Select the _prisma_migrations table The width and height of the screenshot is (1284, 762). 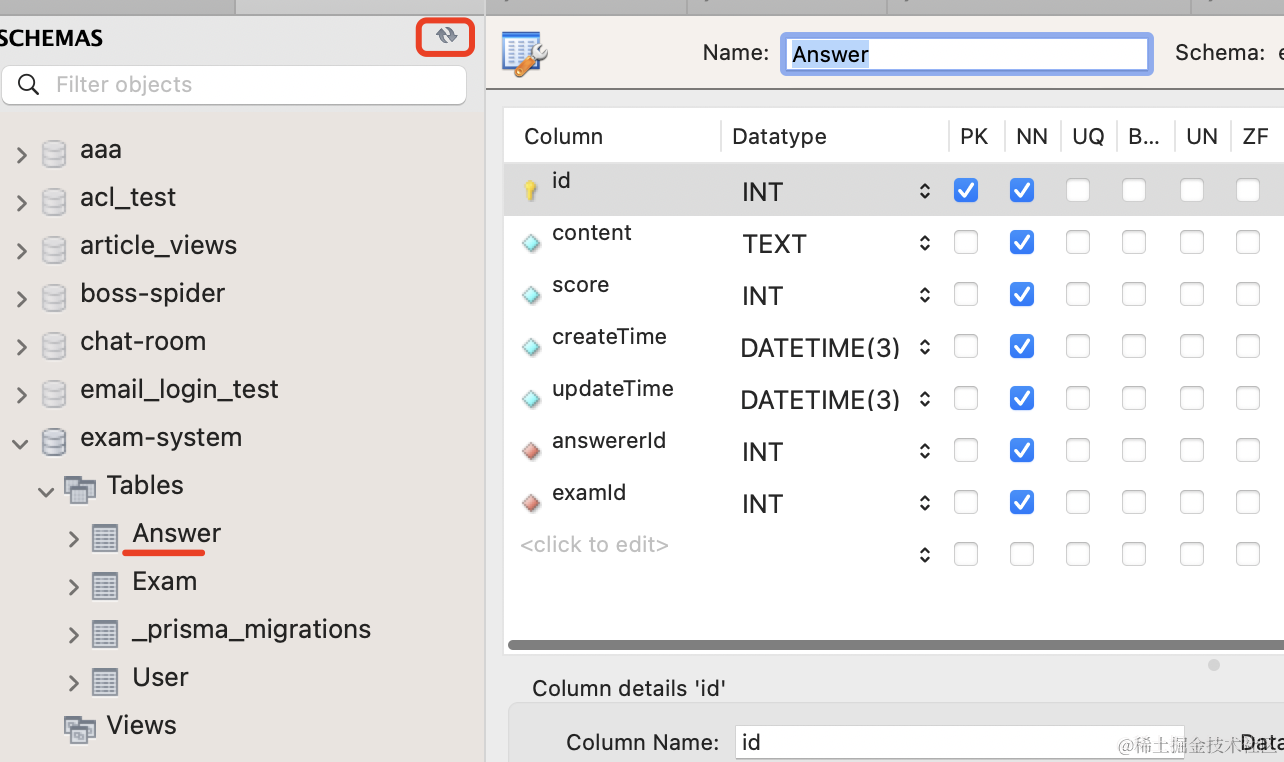pos(251,630)
